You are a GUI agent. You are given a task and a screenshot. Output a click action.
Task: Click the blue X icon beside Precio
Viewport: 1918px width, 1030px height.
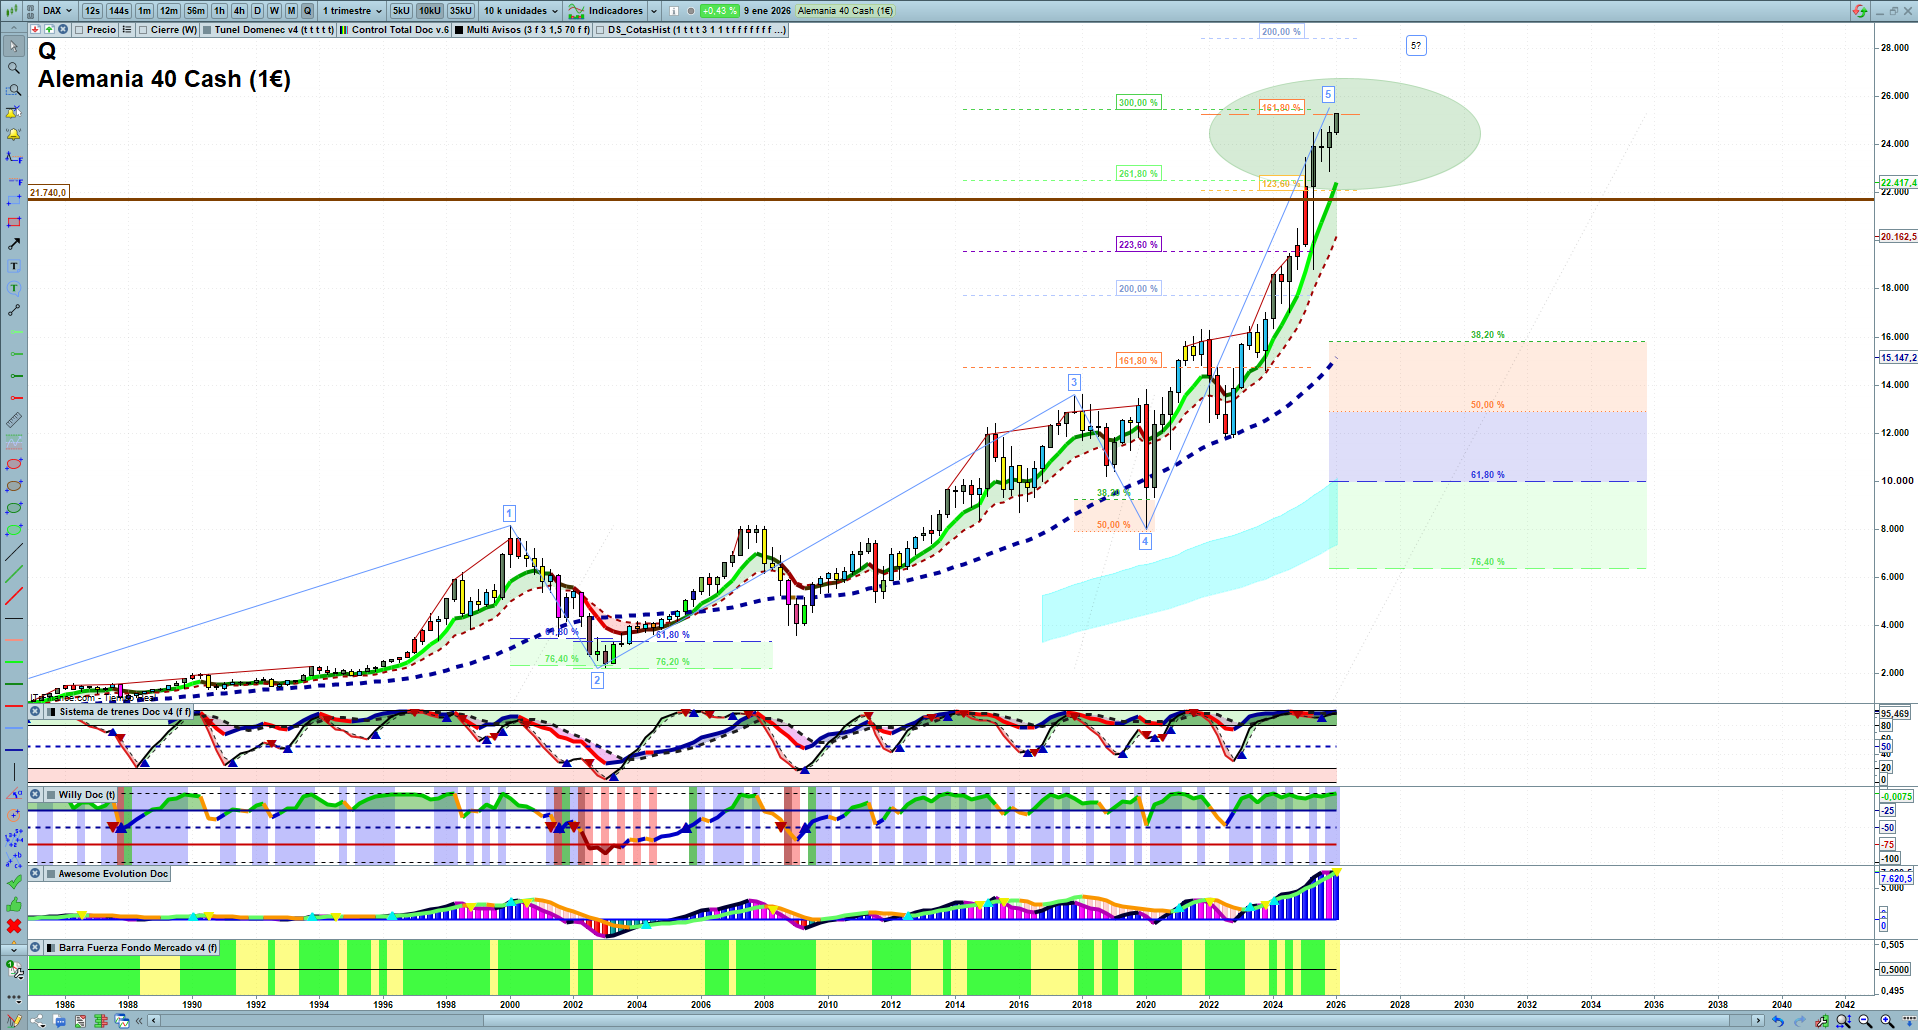(x=63, y=30)
